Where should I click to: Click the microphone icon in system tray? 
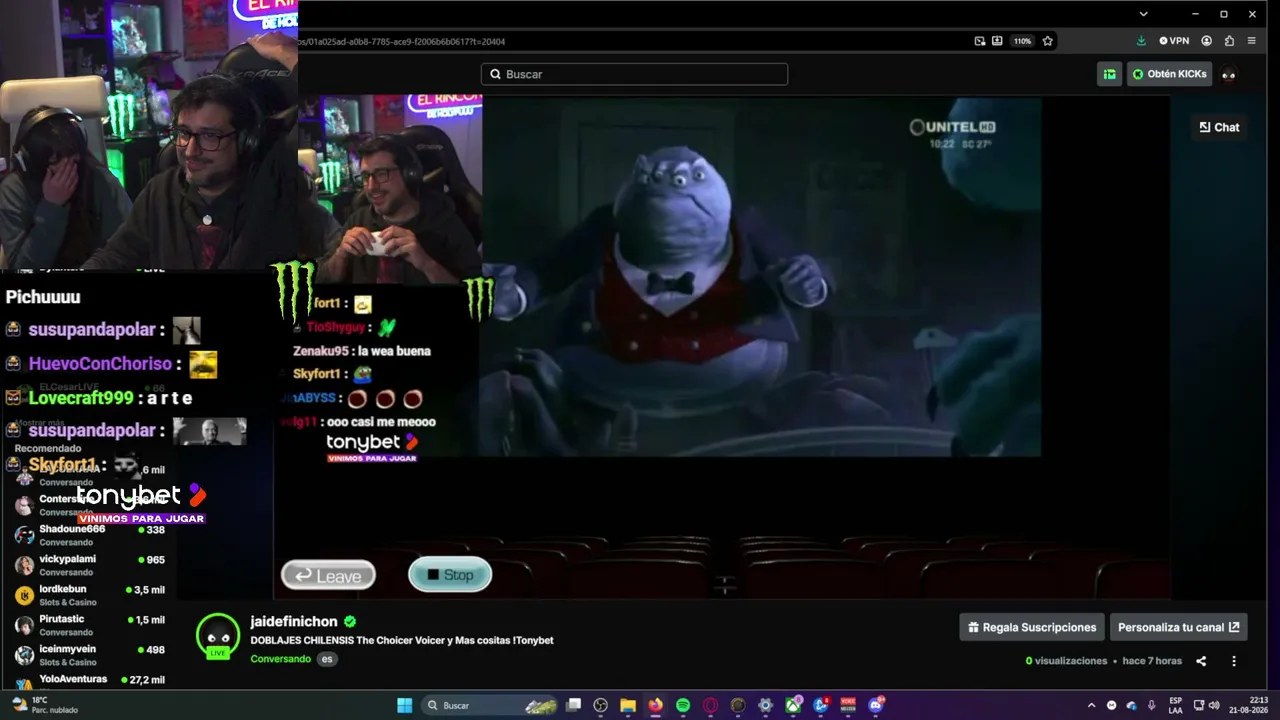[x=1151, y=705]
